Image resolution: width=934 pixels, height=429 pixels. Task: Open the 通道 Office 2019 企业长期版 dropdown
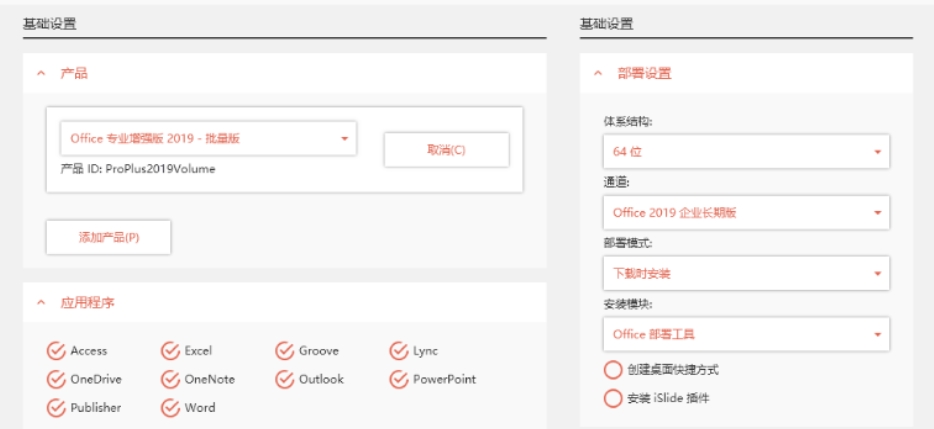point(745,212)
